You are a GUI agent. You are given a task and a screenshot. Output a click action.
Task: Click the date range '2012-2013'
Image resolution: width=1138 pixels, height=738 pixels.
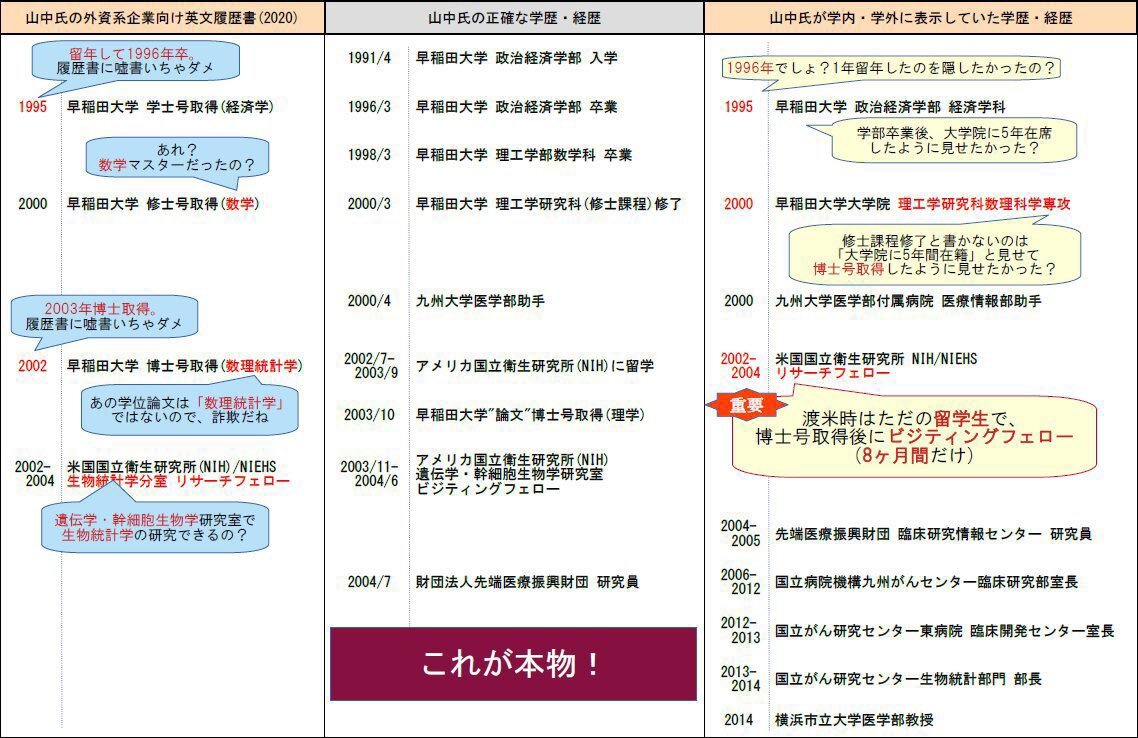coord(740,631)
